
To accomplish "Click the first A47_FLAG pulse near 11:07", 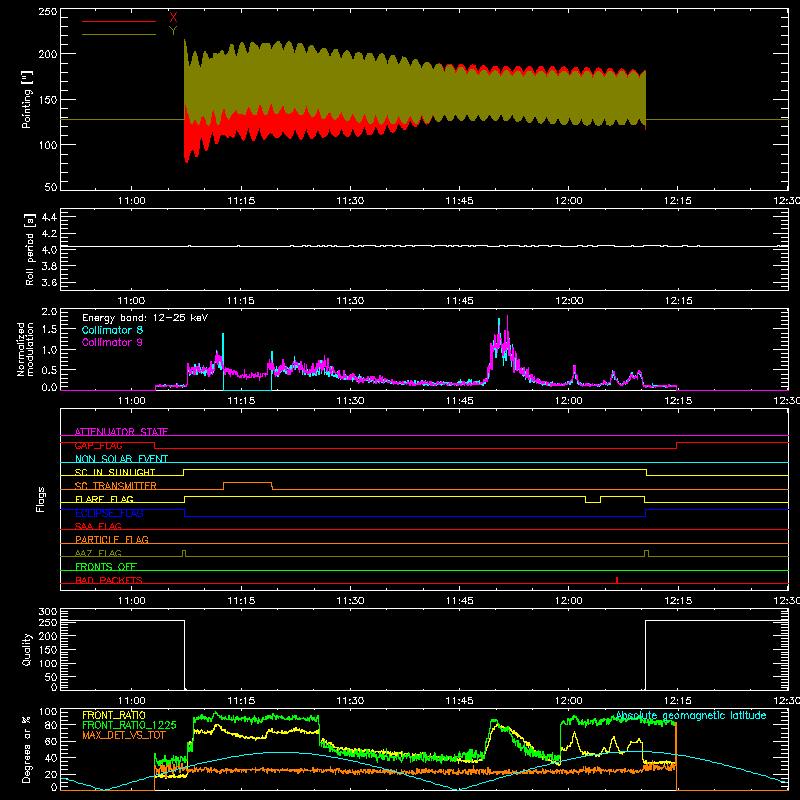I will (184, 553).
